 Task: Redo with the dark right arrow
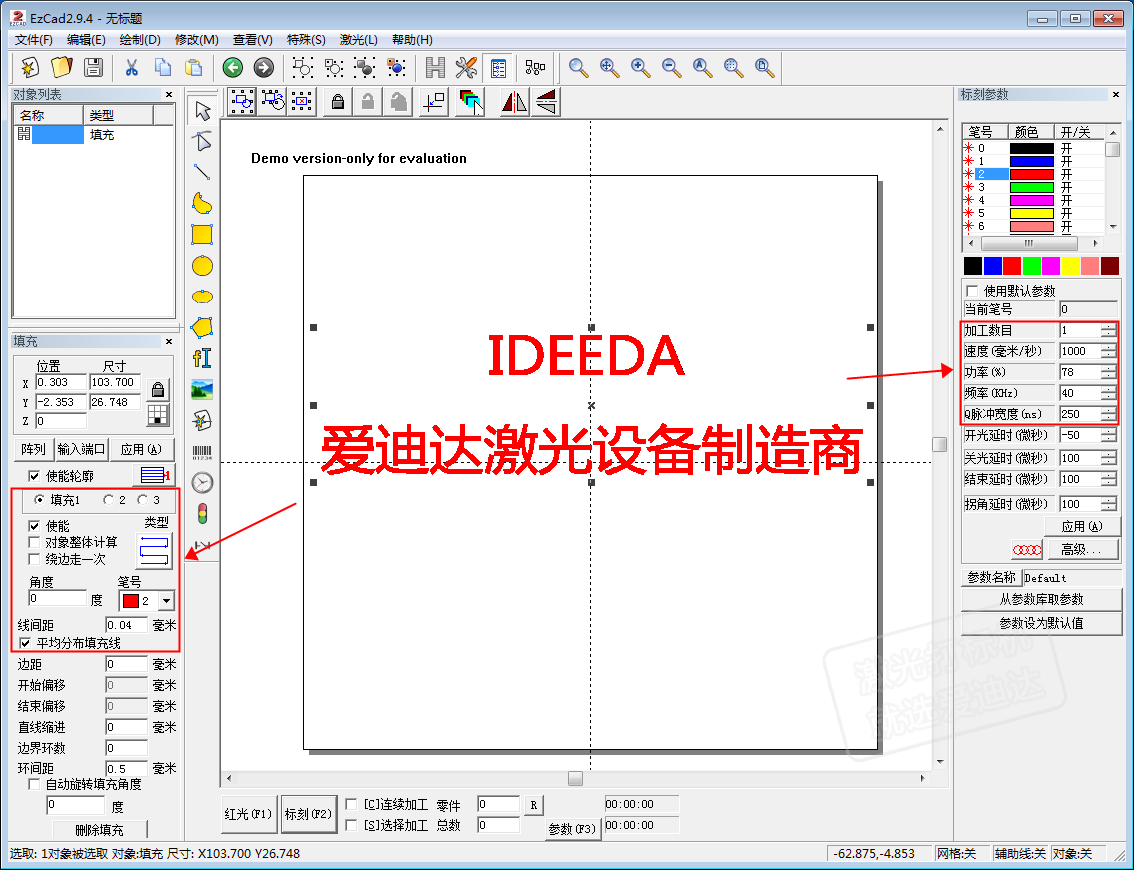[264, 68]
